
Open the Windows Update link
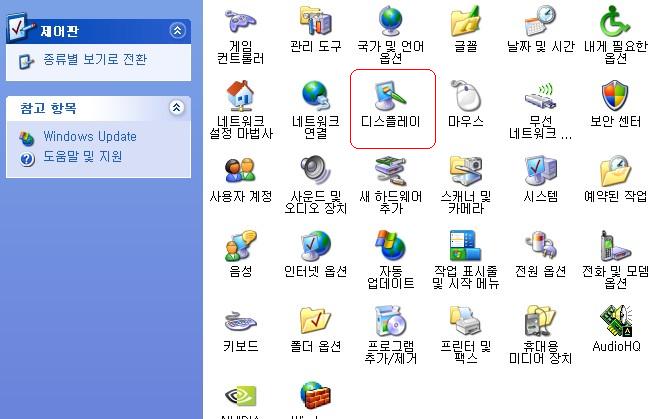click(x=90, y=136)
